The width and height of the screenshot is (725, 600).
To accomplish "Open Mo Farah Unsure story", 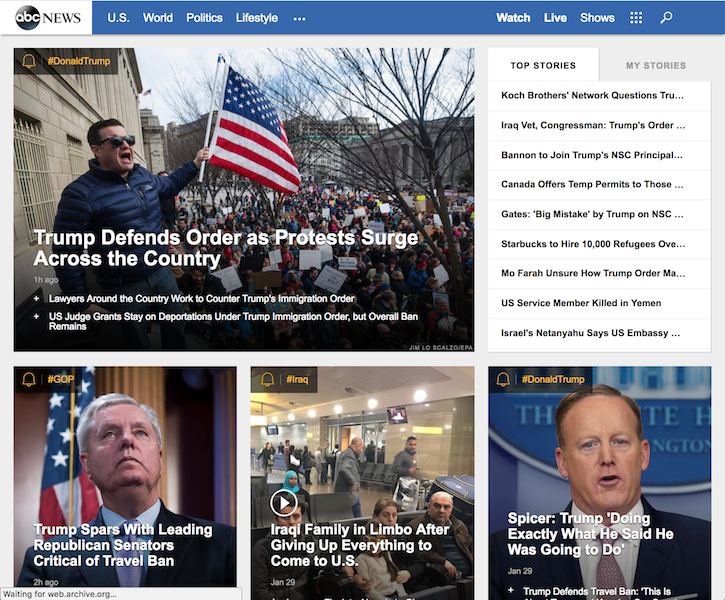I will click(599, 273).
